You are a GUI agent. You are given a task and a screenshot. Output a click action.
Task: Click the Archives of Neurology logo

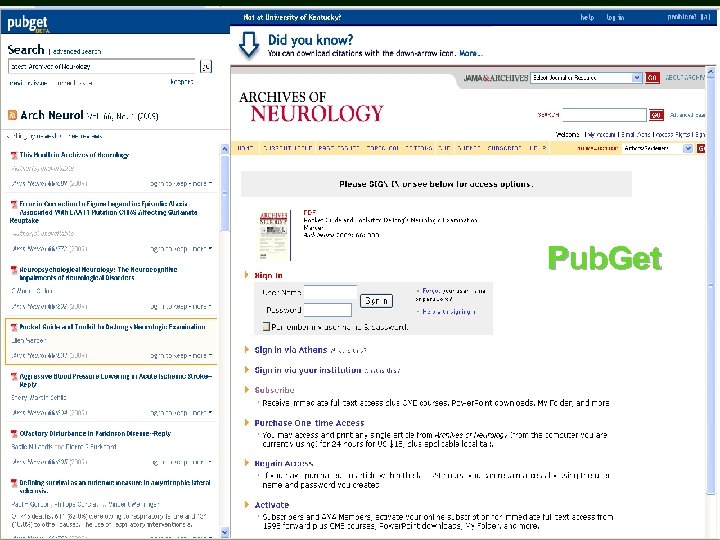tap(311, 107)
